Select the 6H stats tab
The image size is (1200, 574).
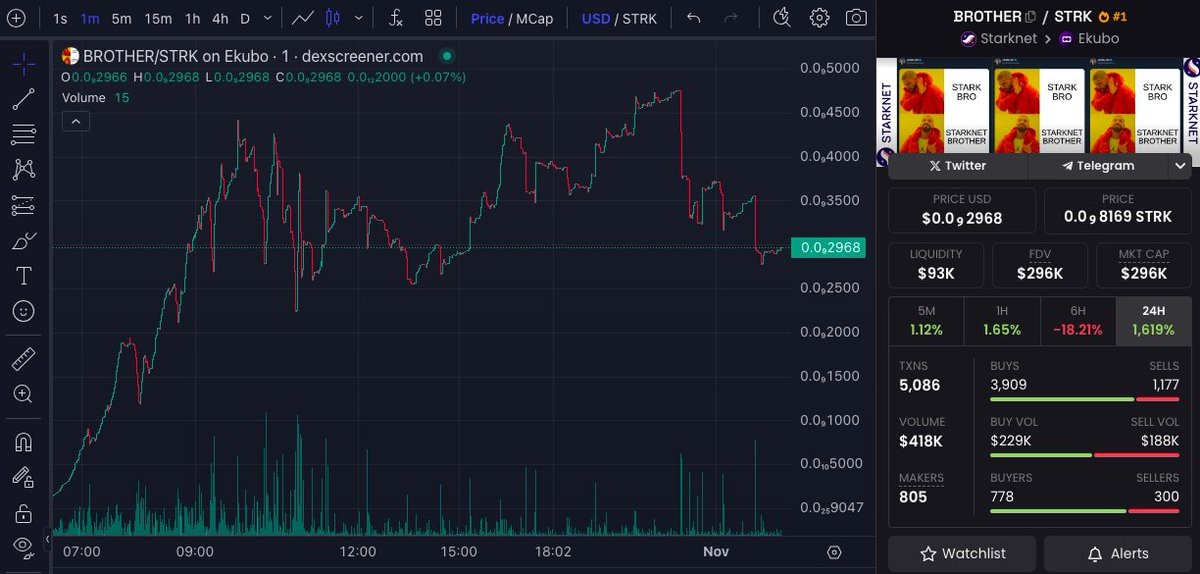1078,320
